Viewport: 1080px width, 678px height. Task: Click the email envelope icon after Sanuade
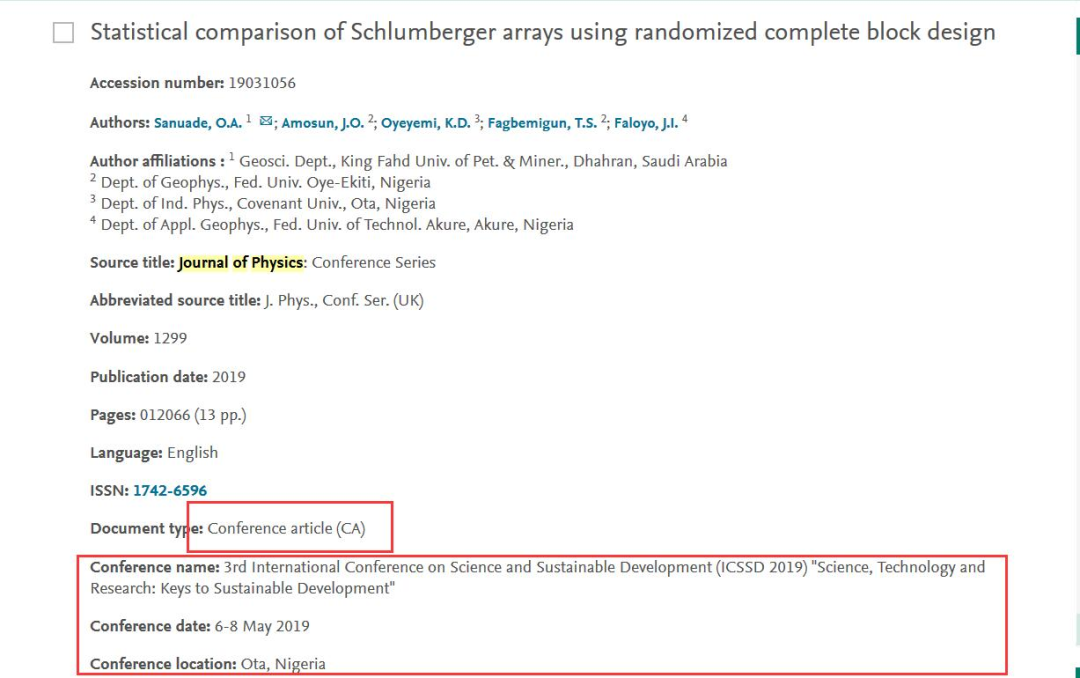pos(266,121)
